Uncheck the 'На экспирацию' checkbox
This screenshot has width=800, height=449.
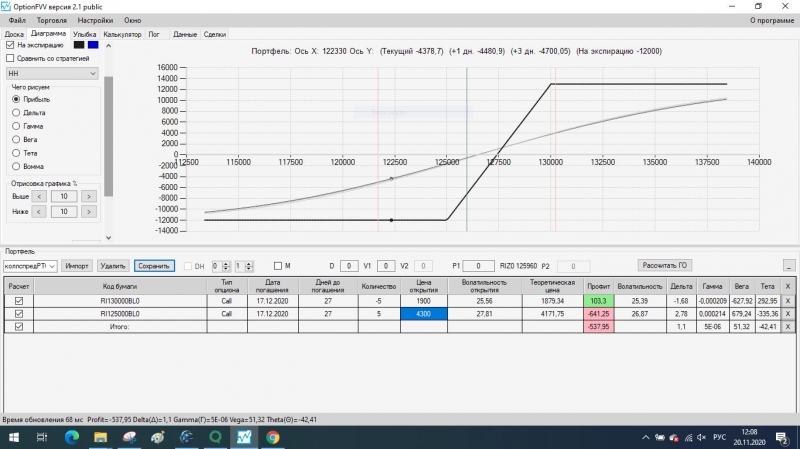[x=10, y=45]
